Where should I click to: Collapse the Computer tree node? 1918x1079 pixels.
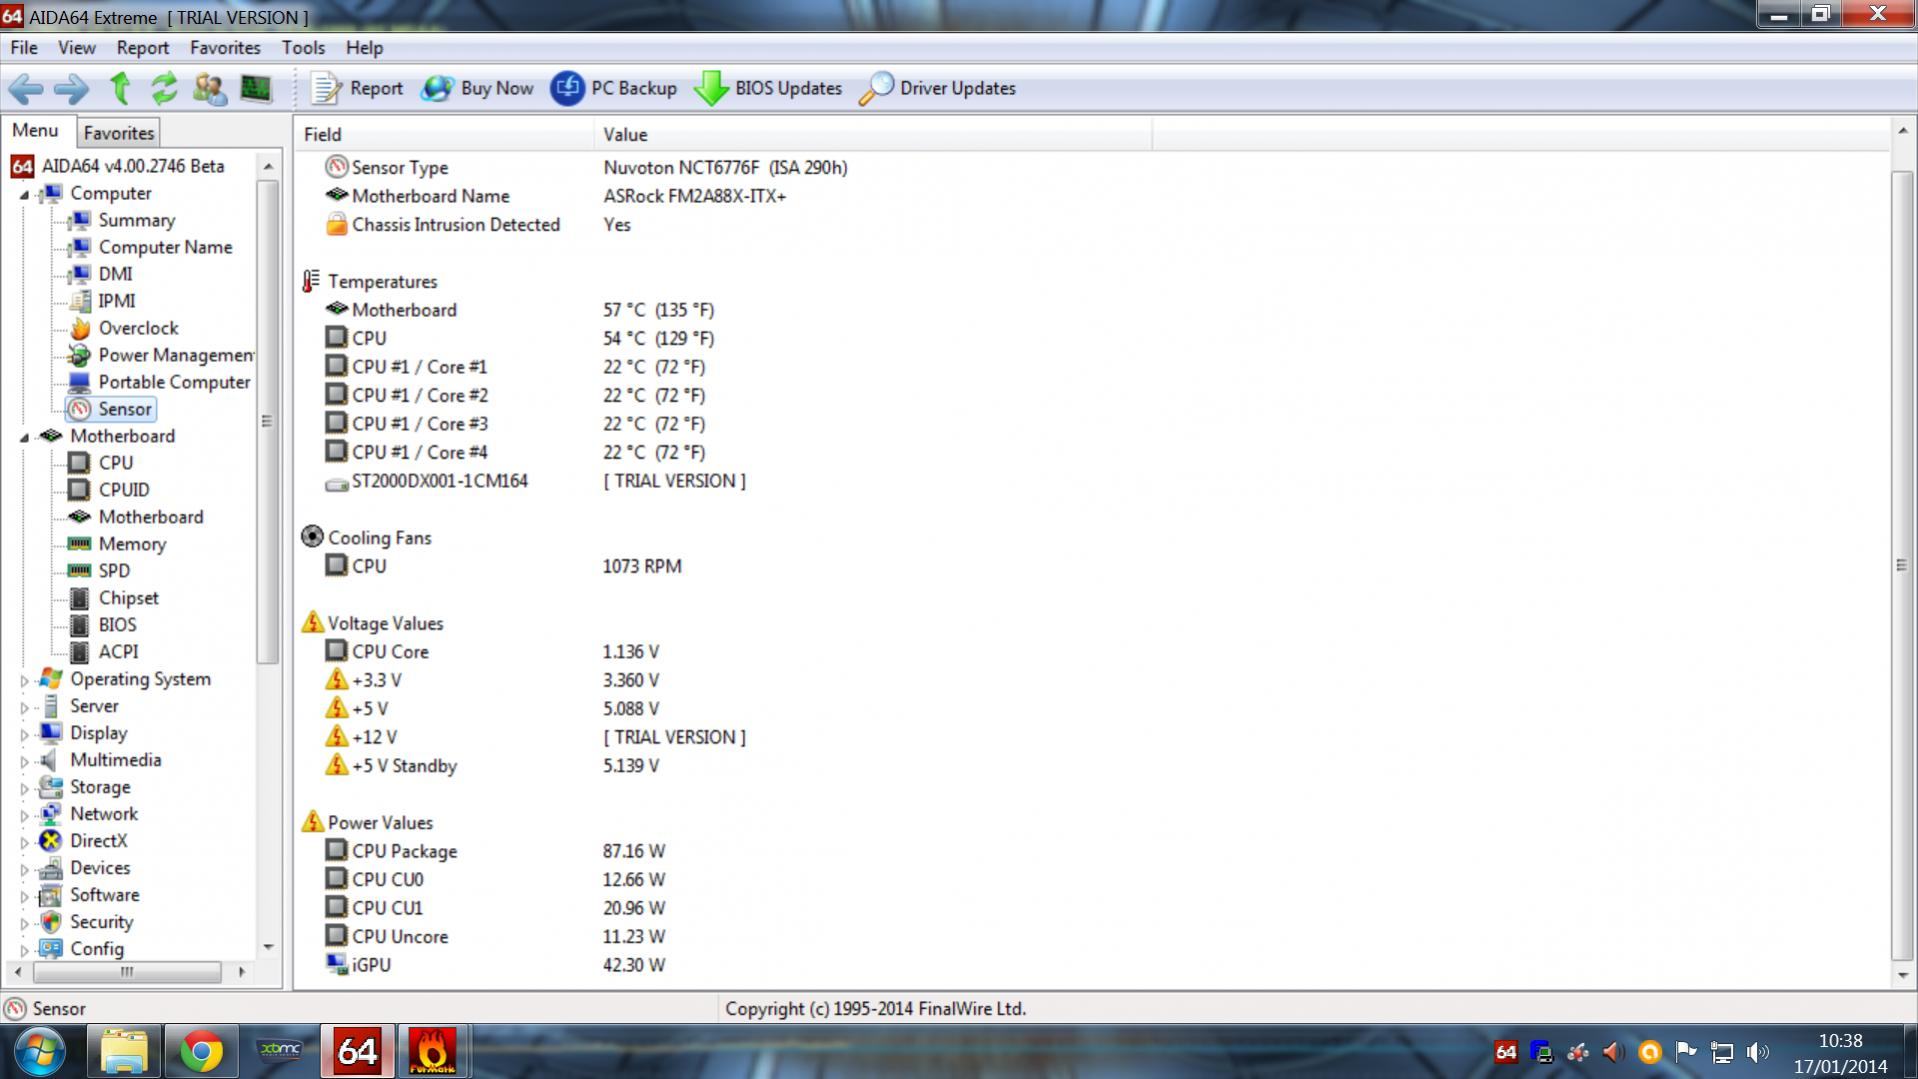(24, 195)
